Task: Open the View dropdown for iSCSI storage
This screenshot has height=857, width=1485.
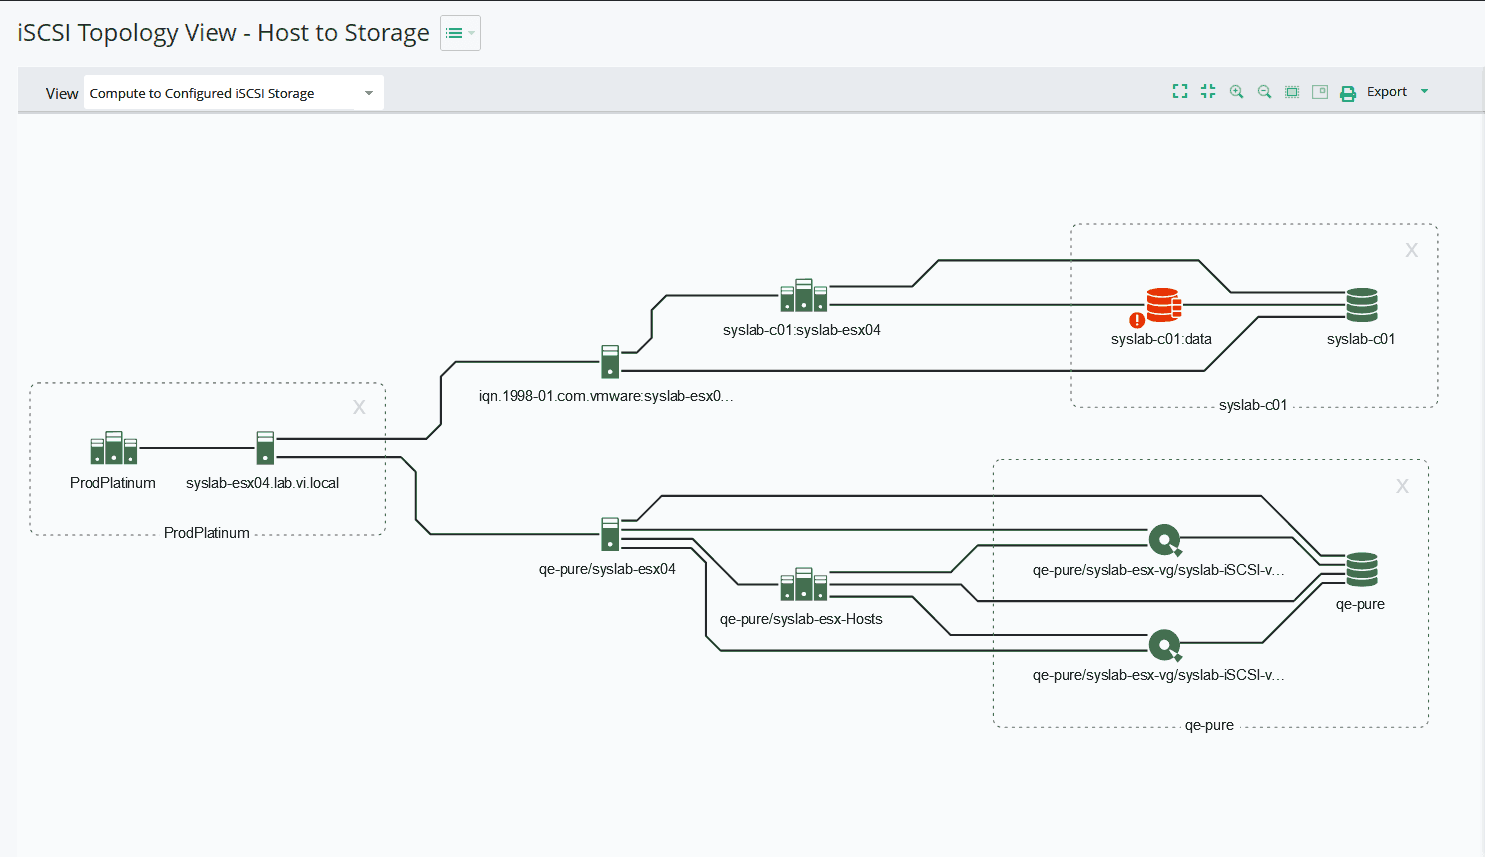Action: point(234,93)
